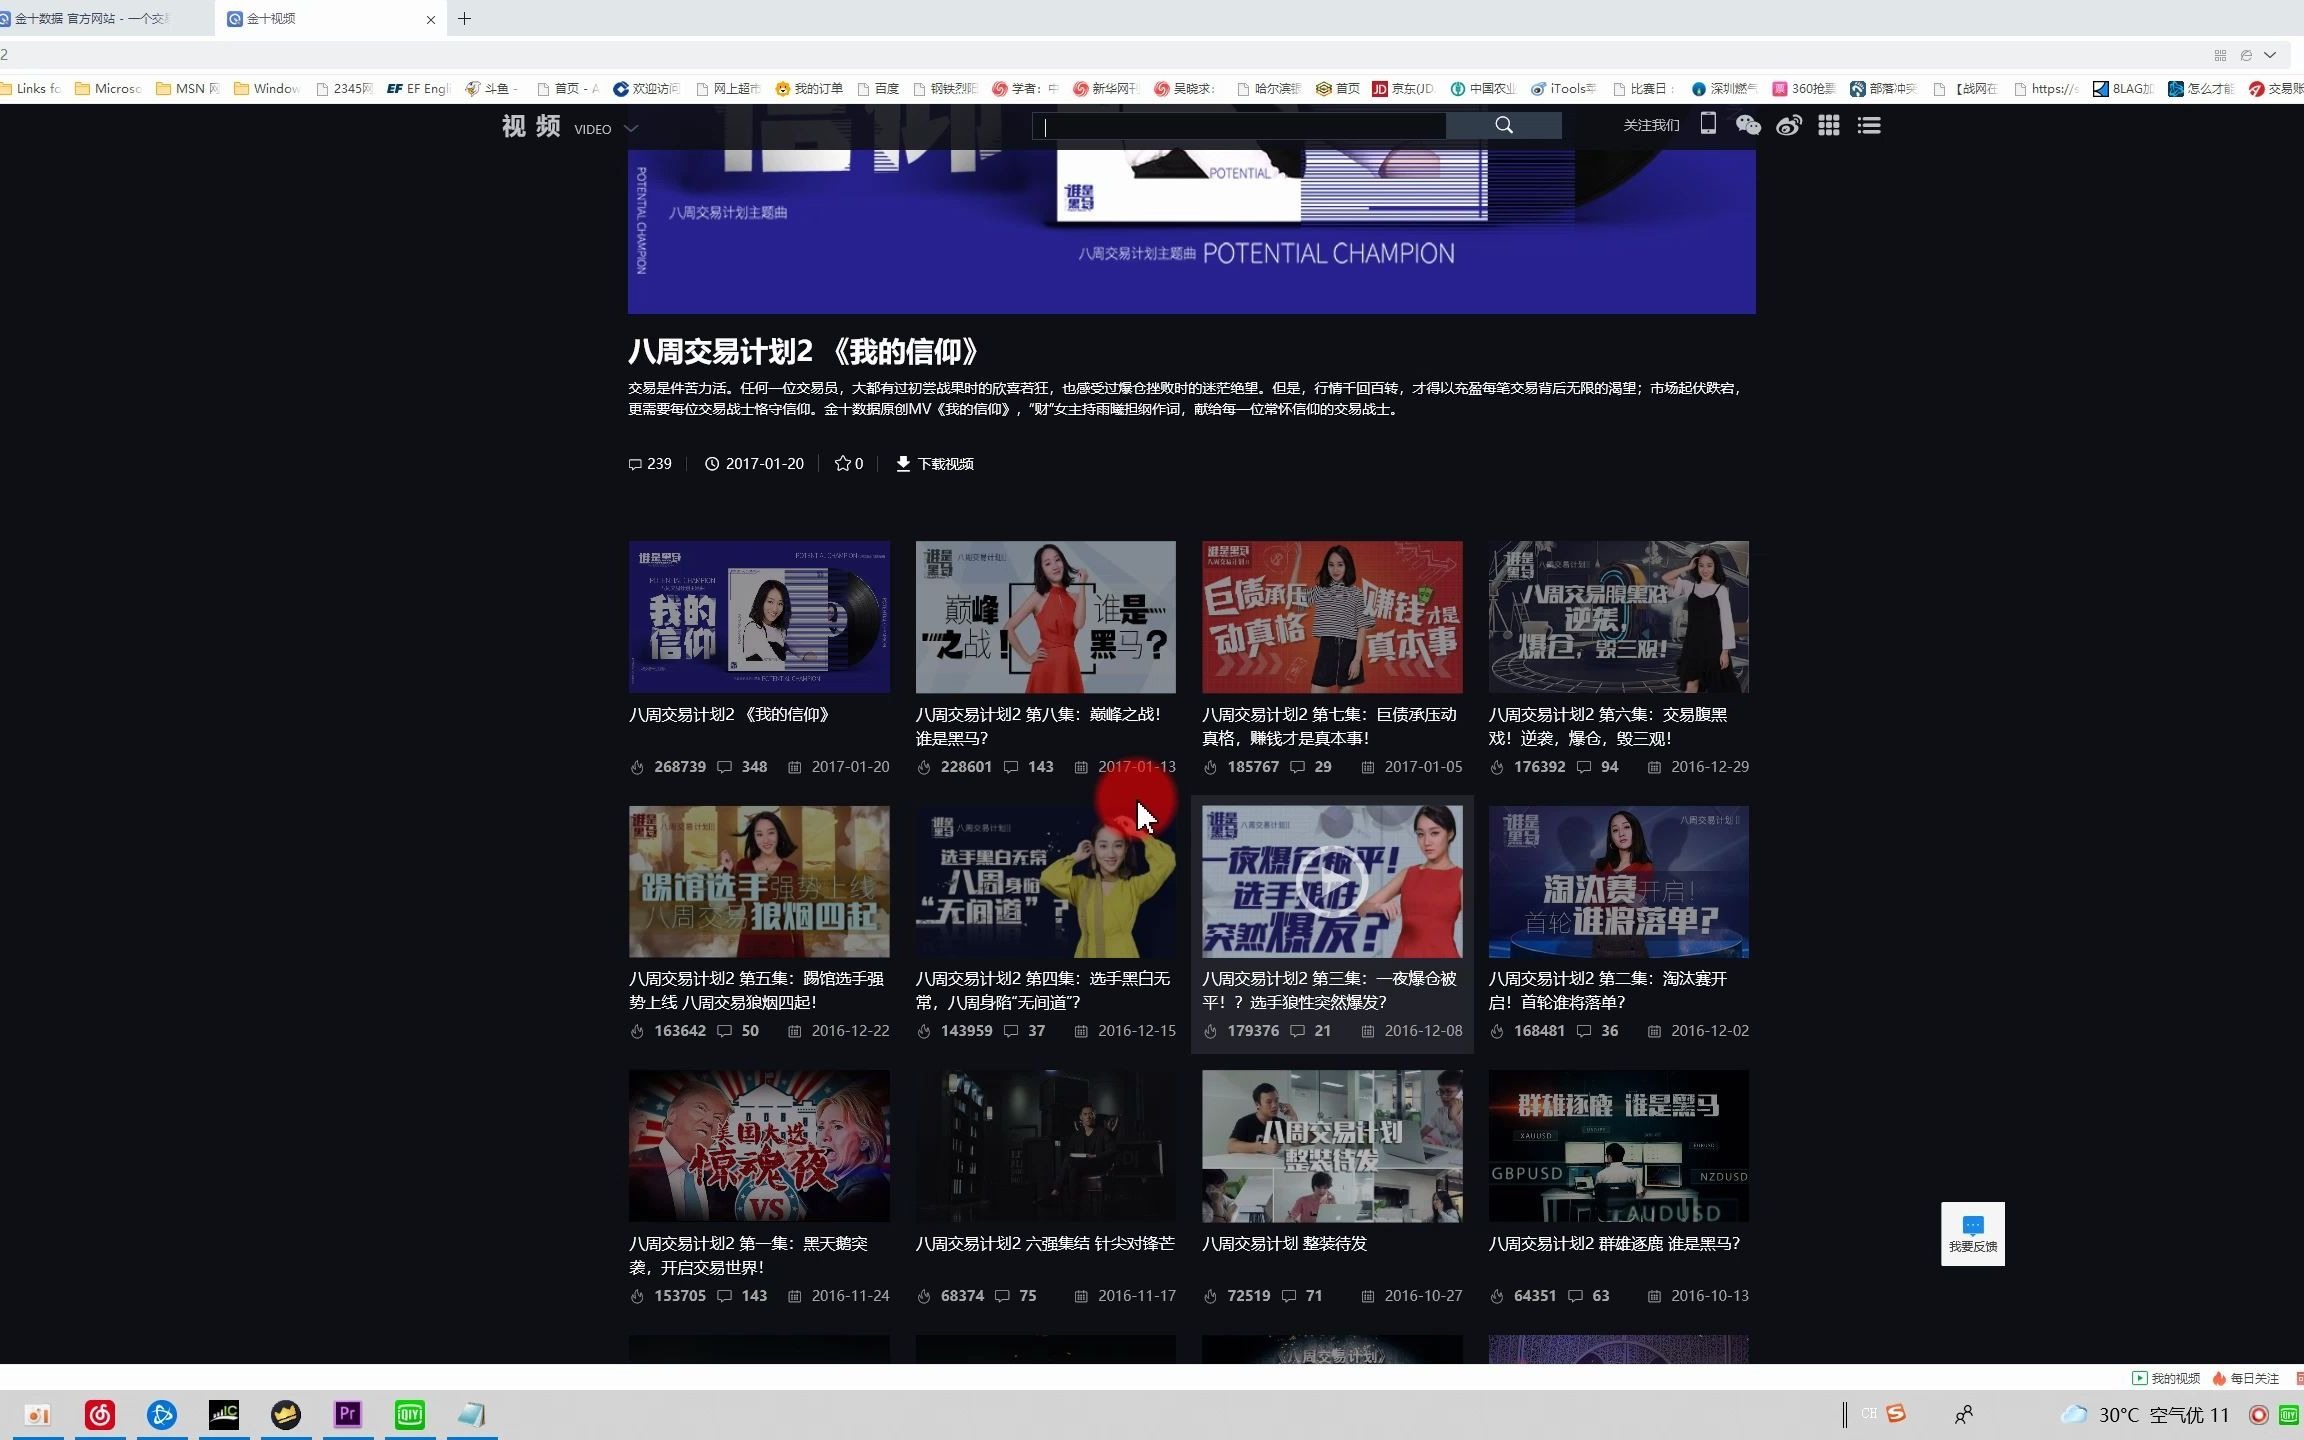The height and width of the screenshot is (1440, 2304).
Task: Expand the VIDEO dropdown chevron
Action: [x=631, y=129]
